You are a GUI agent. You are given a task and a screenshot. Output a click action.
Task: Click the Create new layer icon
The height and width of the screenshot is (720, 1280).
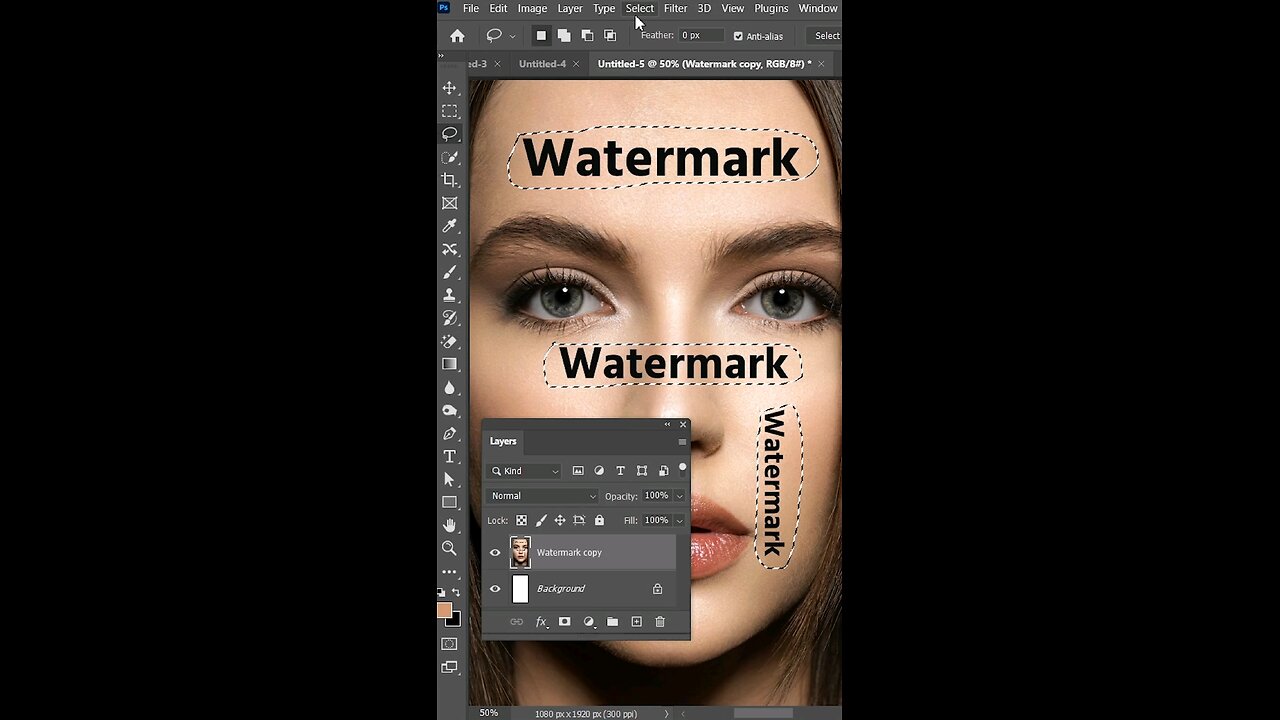(636, 622)
